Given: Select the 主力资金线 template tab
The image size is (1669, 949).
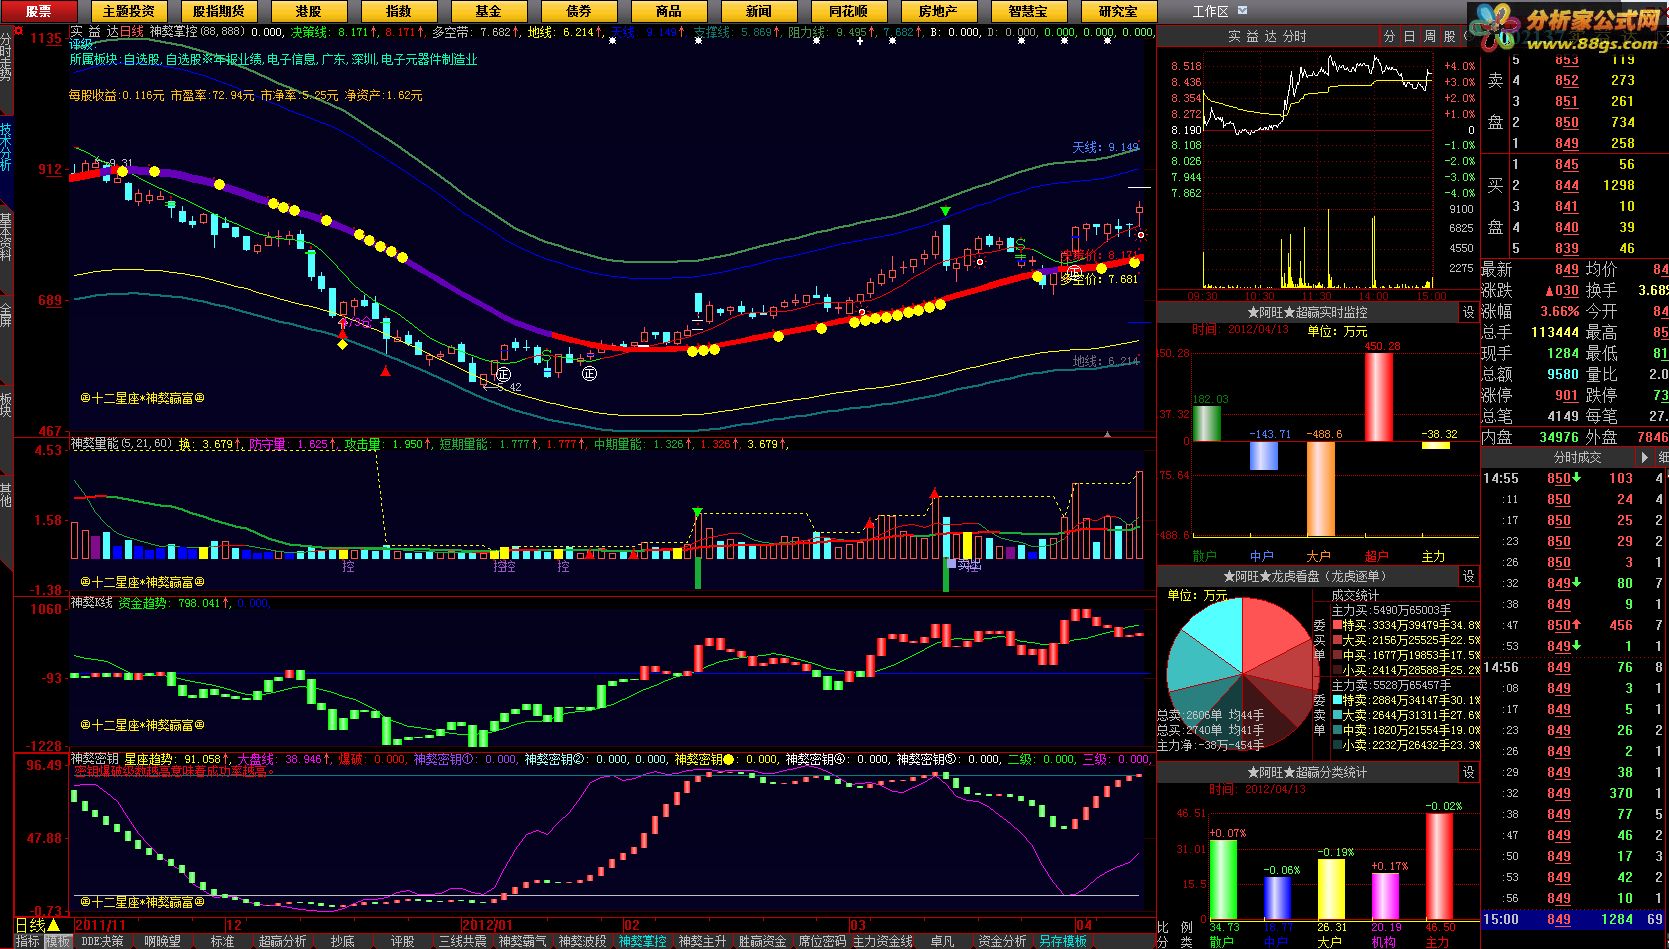Looking at the screenshot, I should (883, 941).
